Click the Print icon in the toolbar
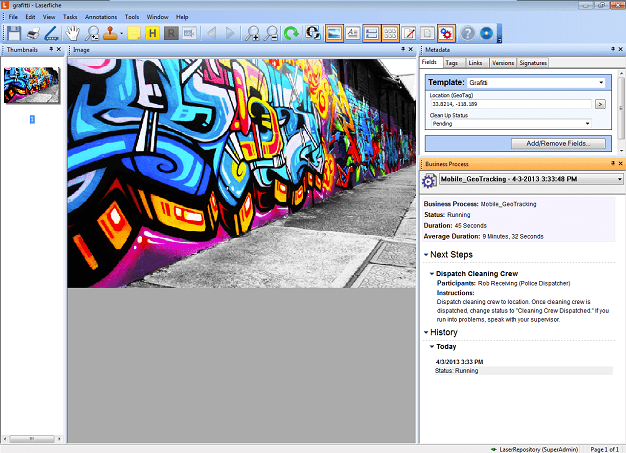626x453 pixels. 33,33
